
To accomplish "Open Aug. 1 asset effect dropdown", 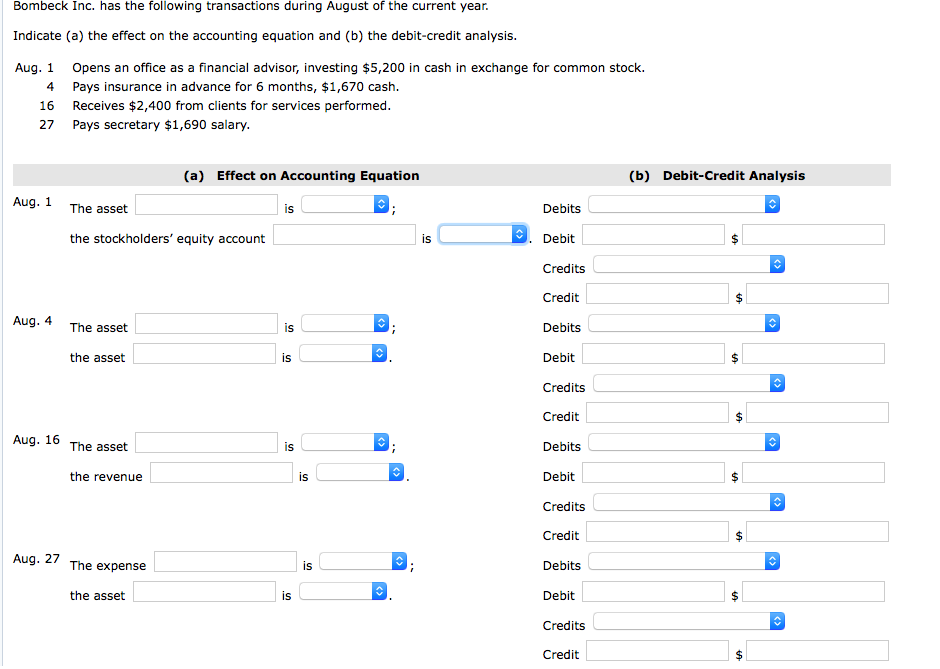I will pos(345,205).
